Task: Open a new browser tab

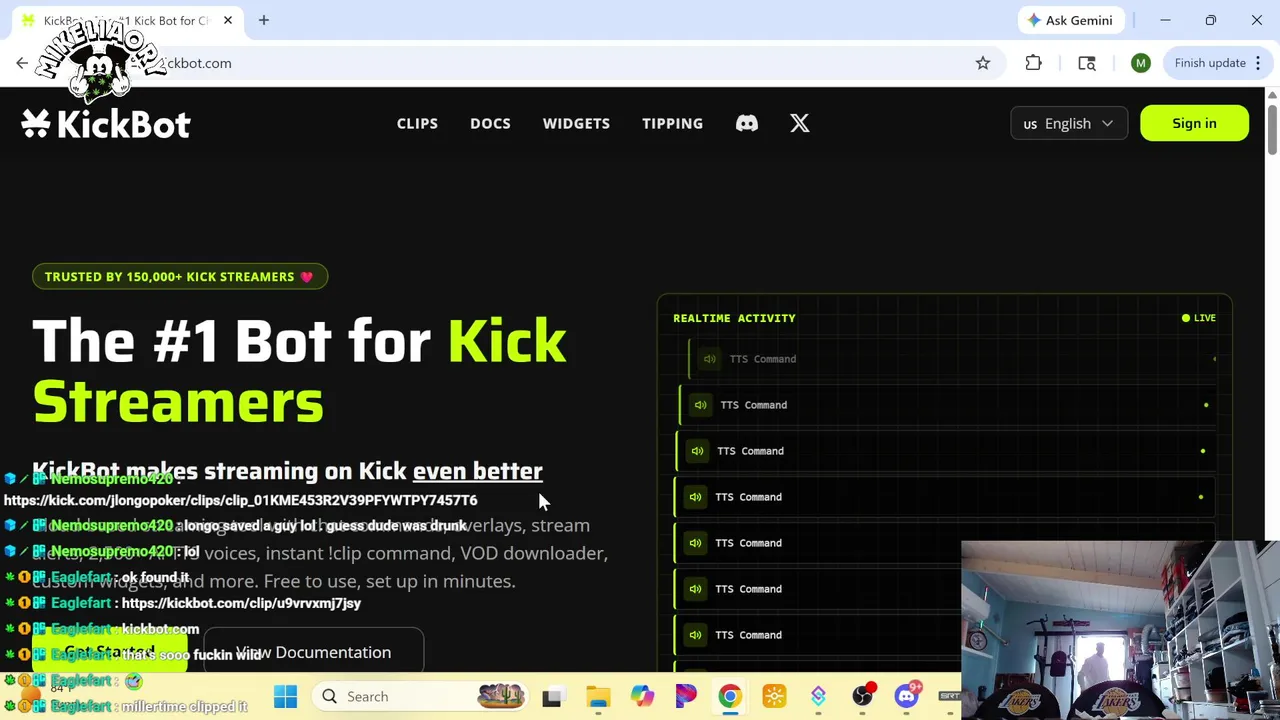Action: (264, 20)
